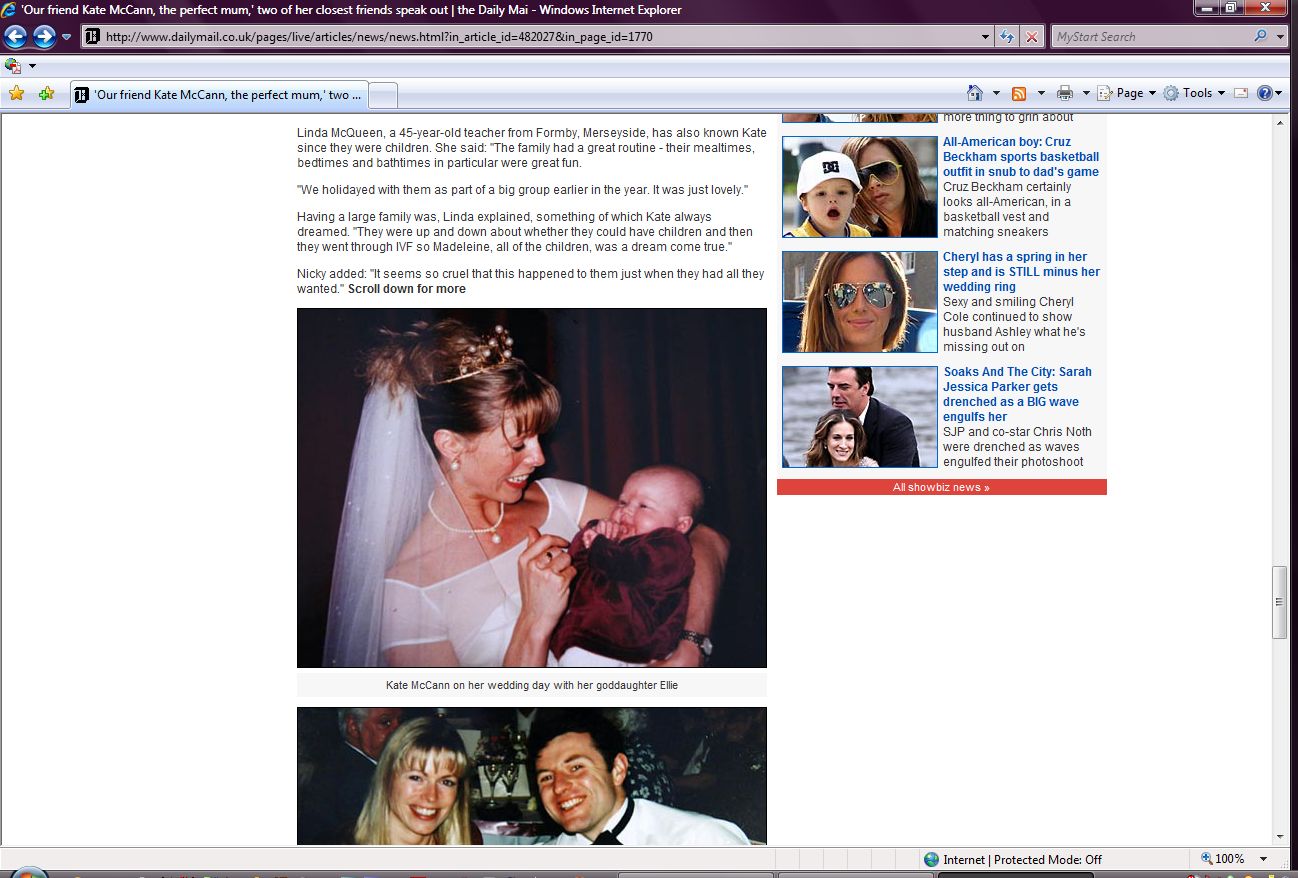
Task: Click the browser Forward arrow button
Action: 44,37
